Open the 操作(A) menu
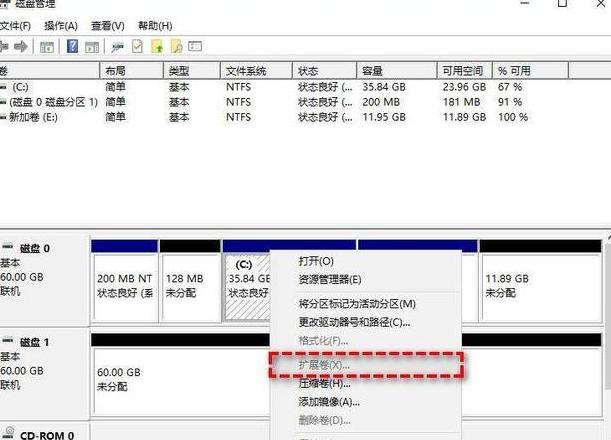This screenshot has height=440, width=611. (61, 26)
